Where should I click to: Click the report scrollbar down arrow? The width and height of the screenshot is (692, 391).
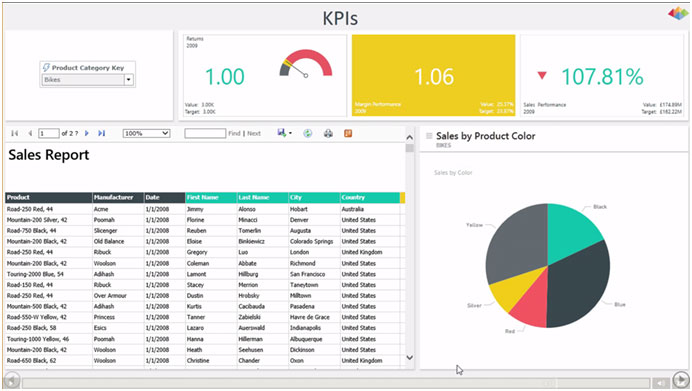(x=410, y=357)
